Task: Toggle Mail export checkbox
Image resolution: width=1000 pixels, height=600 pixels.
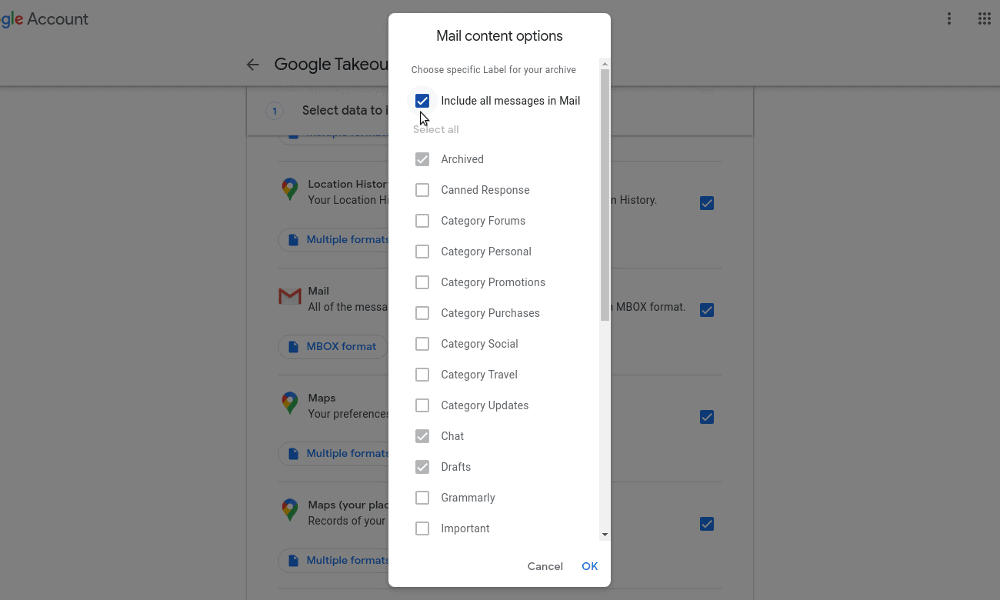Action: [x=707, y=310]
